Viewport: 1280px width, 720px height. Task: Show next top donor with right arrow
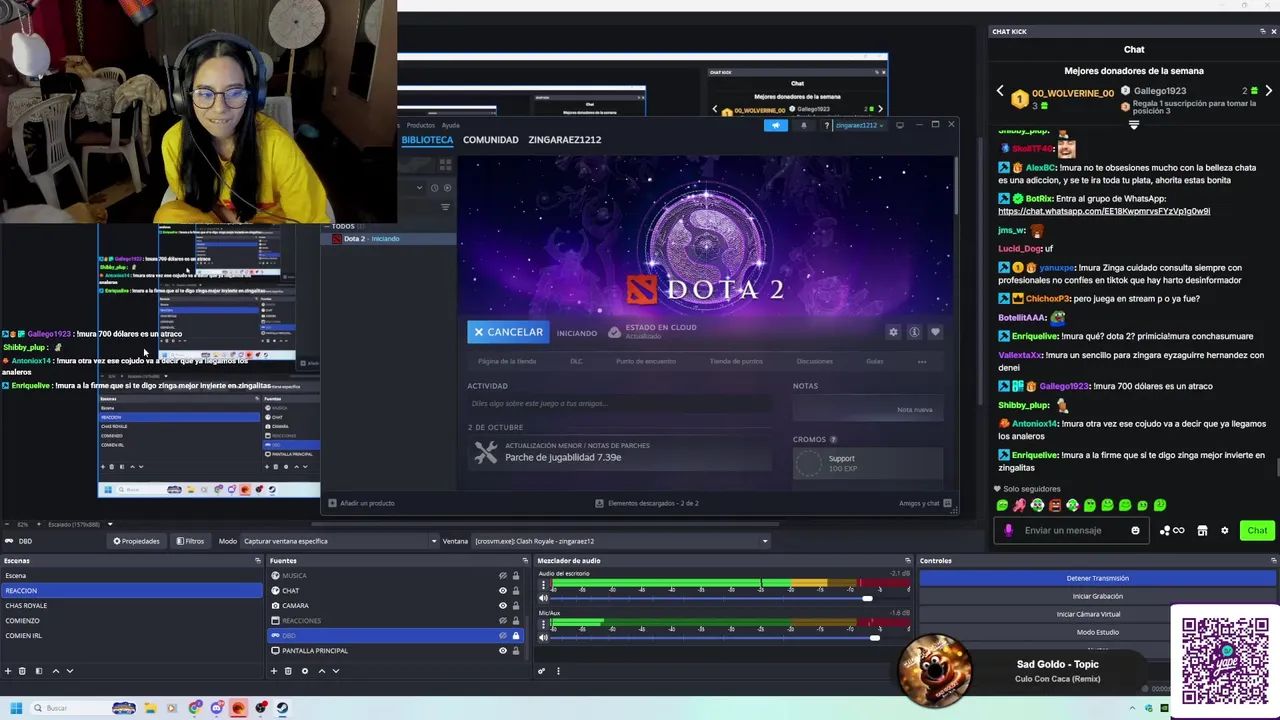point(1268,92)
